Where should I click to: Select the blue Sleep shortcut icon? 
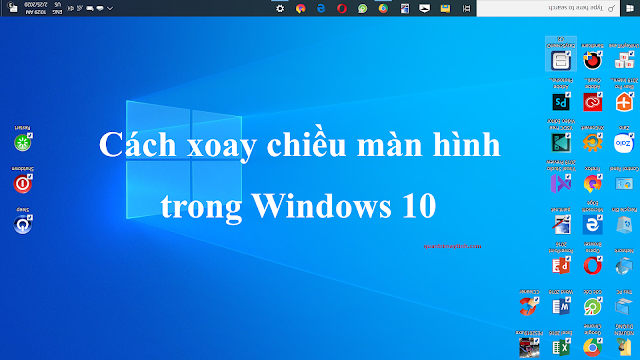pos(22,224)
